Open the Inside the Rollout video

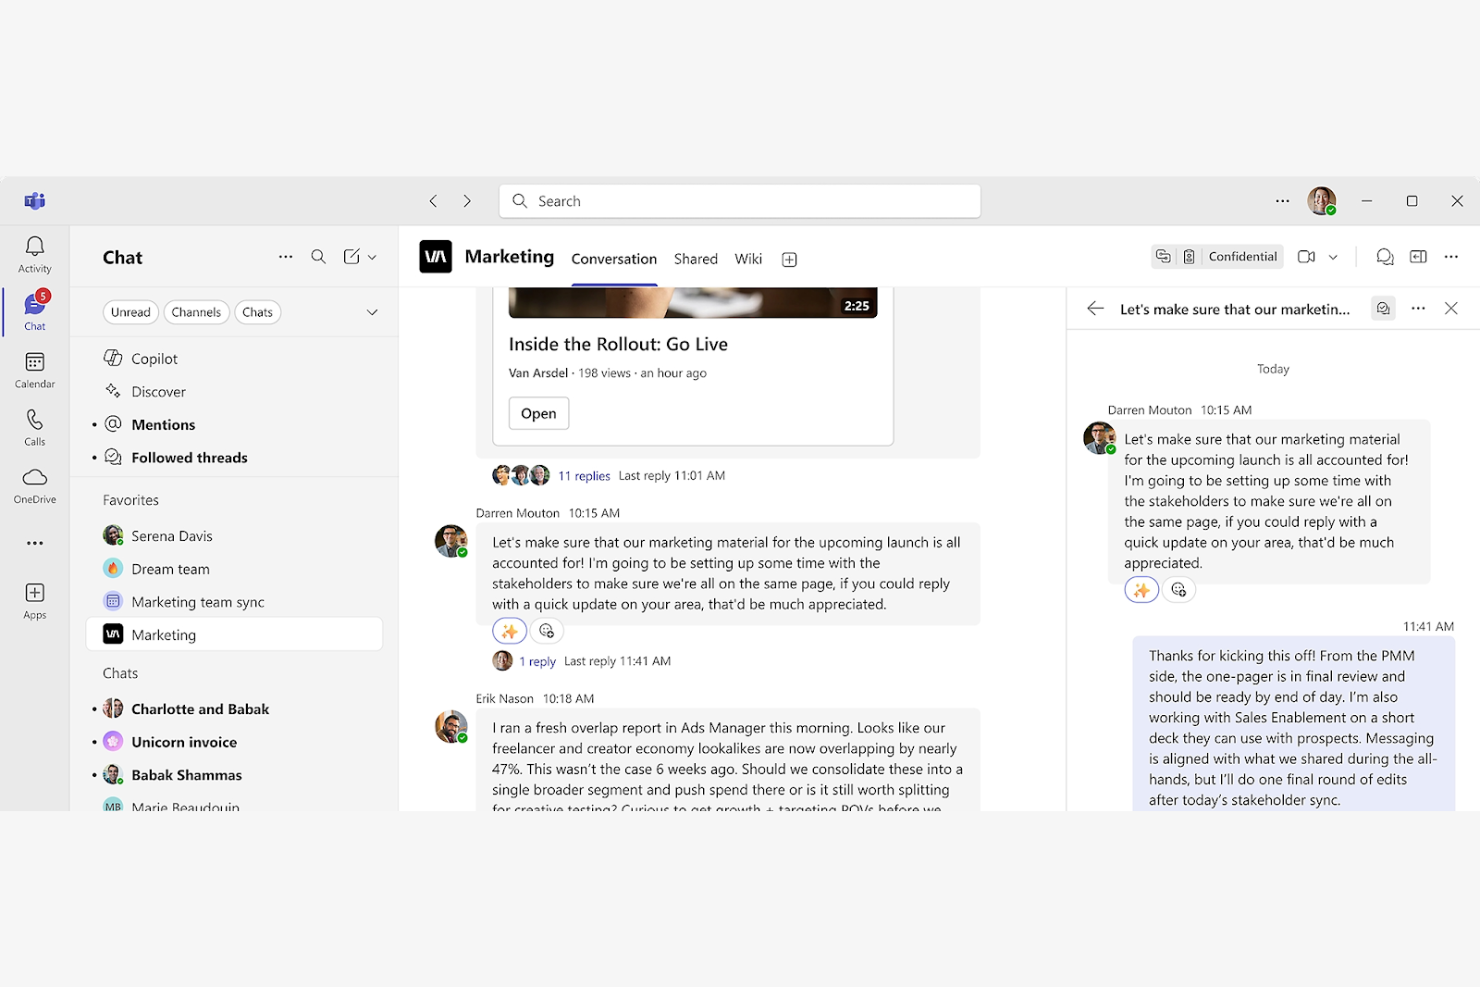(538, 412)
